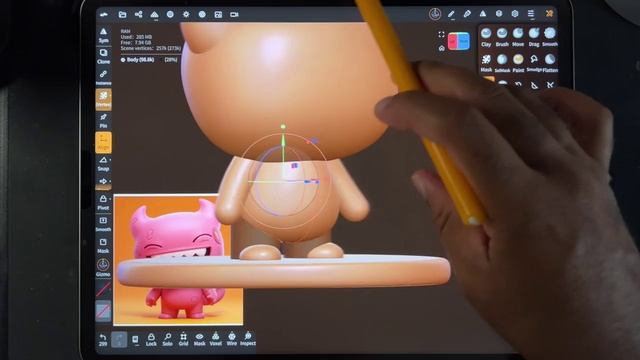
Task: Click the green gizmo translate arrow
Action: [x=283, y=141]
